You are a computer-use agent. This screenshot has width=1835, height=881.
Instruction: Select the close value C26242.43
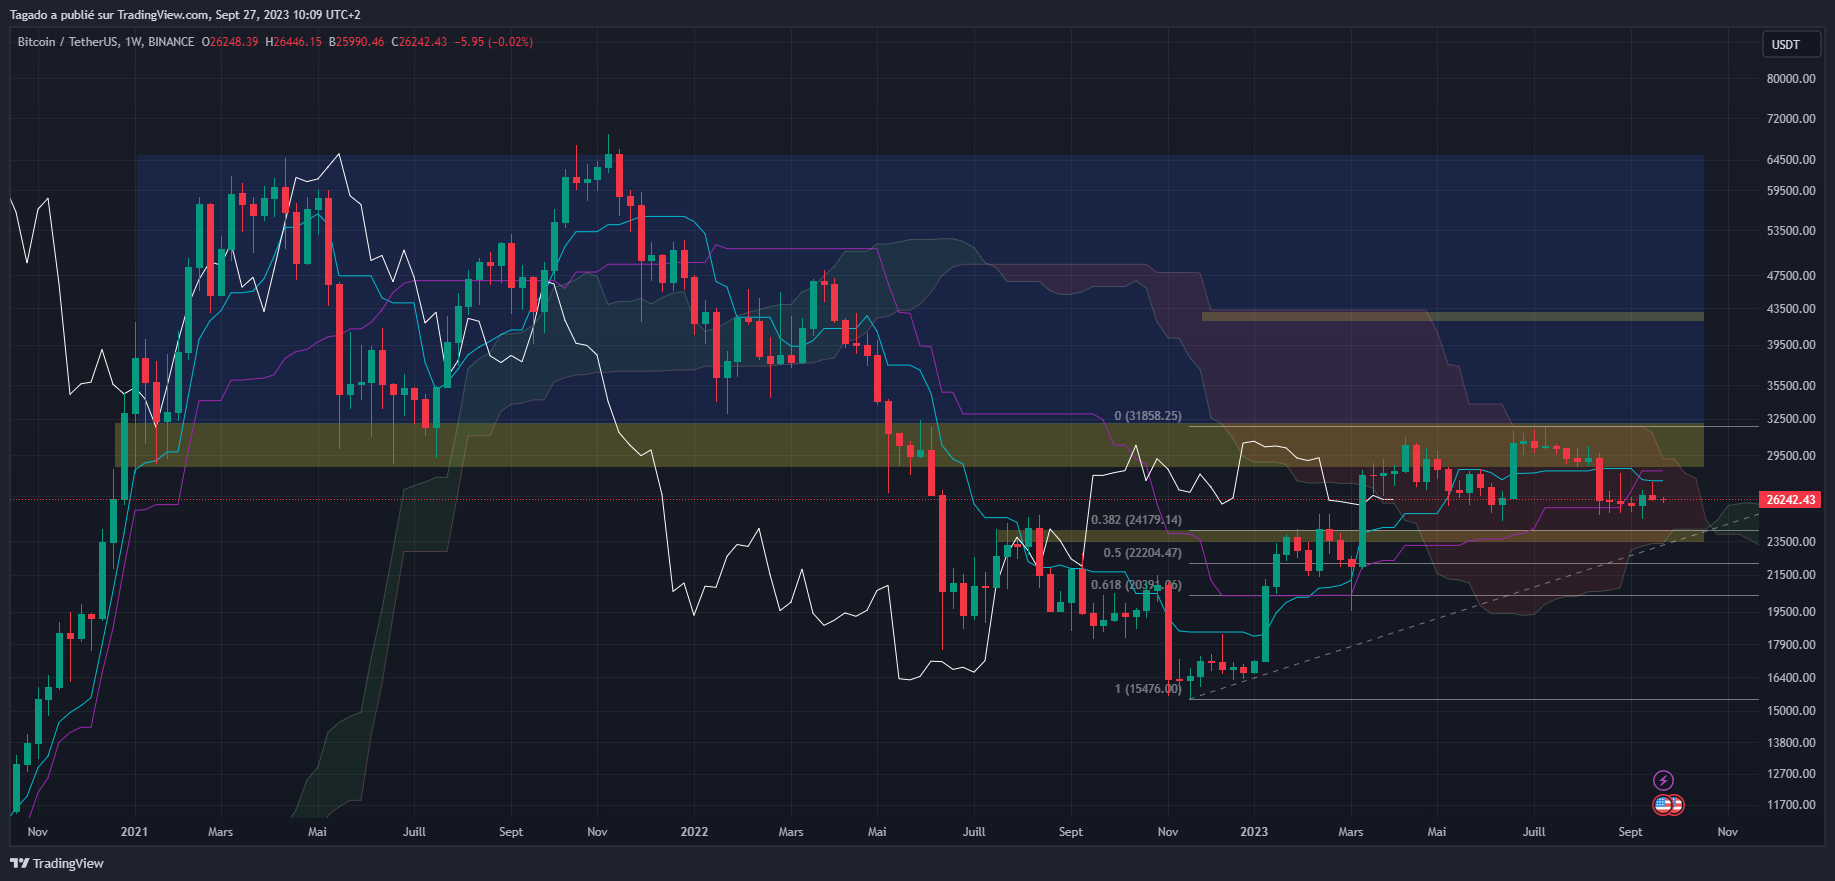(419, 42)
